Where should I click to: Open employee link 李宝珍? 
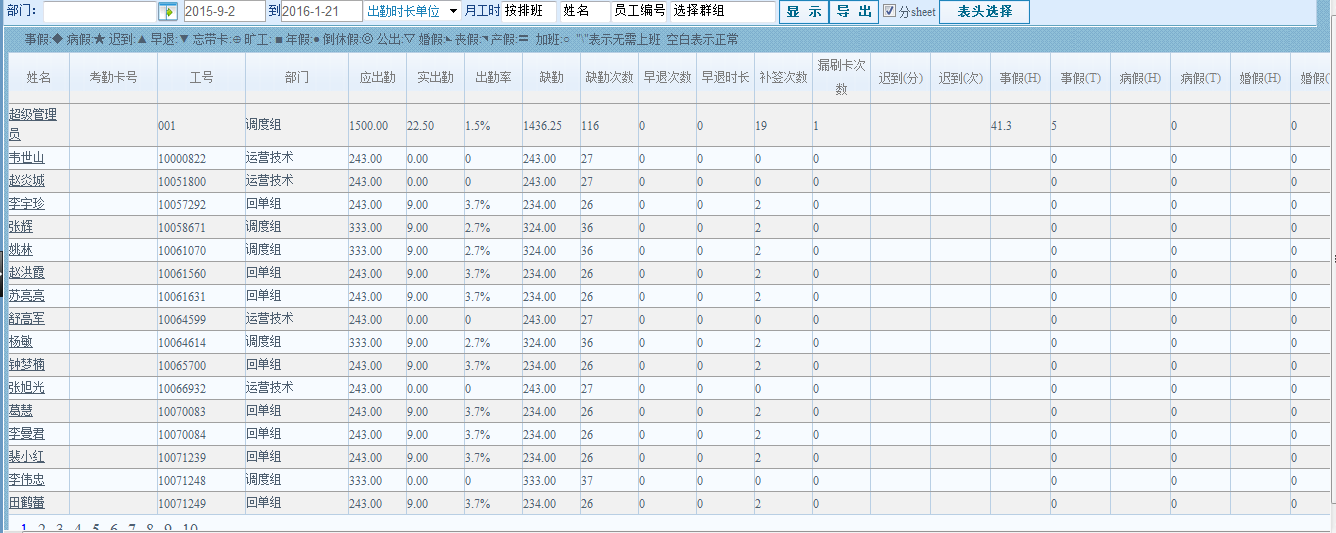(26, 204)
